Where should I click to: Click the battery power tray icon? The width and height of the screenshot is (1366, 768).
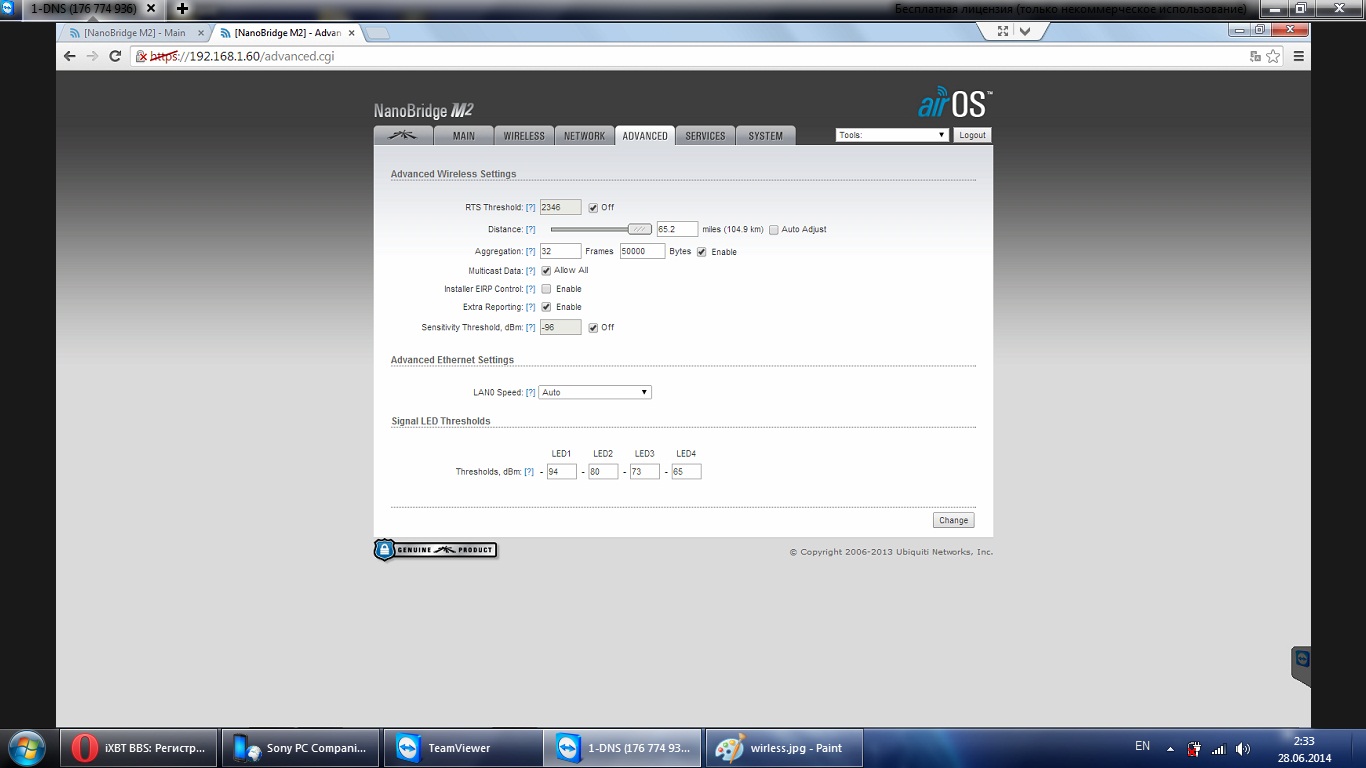click(x=1194, y=748)
